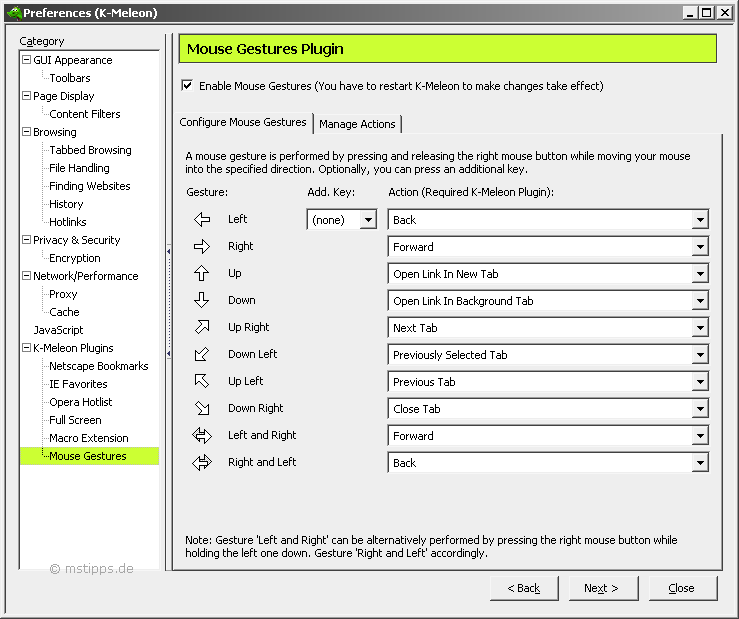
Task: Click the Left and Right double-arrow icon
Action: click(x=202, y=435)
